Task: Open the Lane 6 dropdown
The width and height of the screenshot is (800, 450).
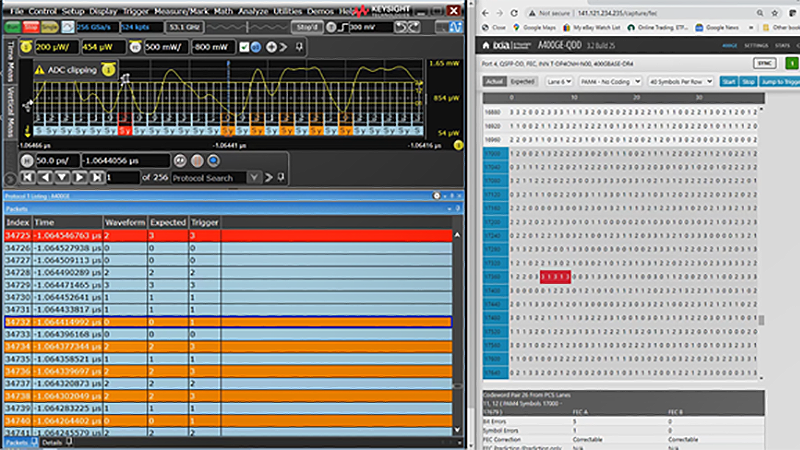Action: pos(559,80)
